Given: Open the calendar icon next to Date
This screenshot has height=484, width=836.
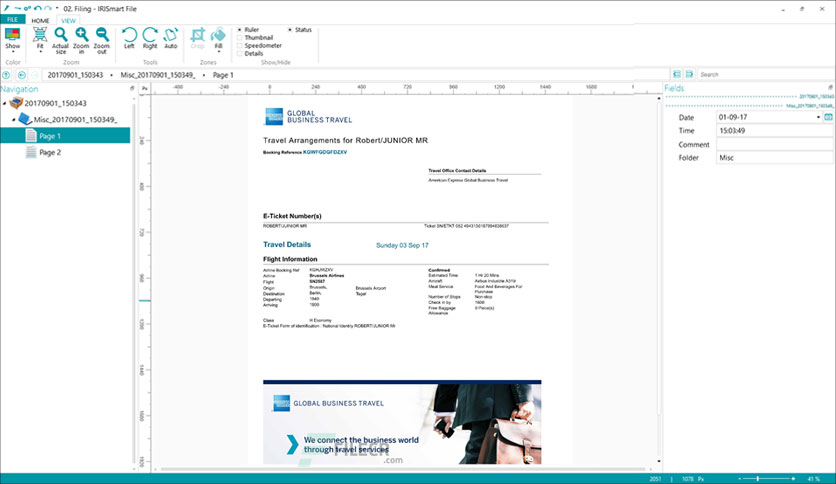Looking at the screenshot, I should 829,117.
